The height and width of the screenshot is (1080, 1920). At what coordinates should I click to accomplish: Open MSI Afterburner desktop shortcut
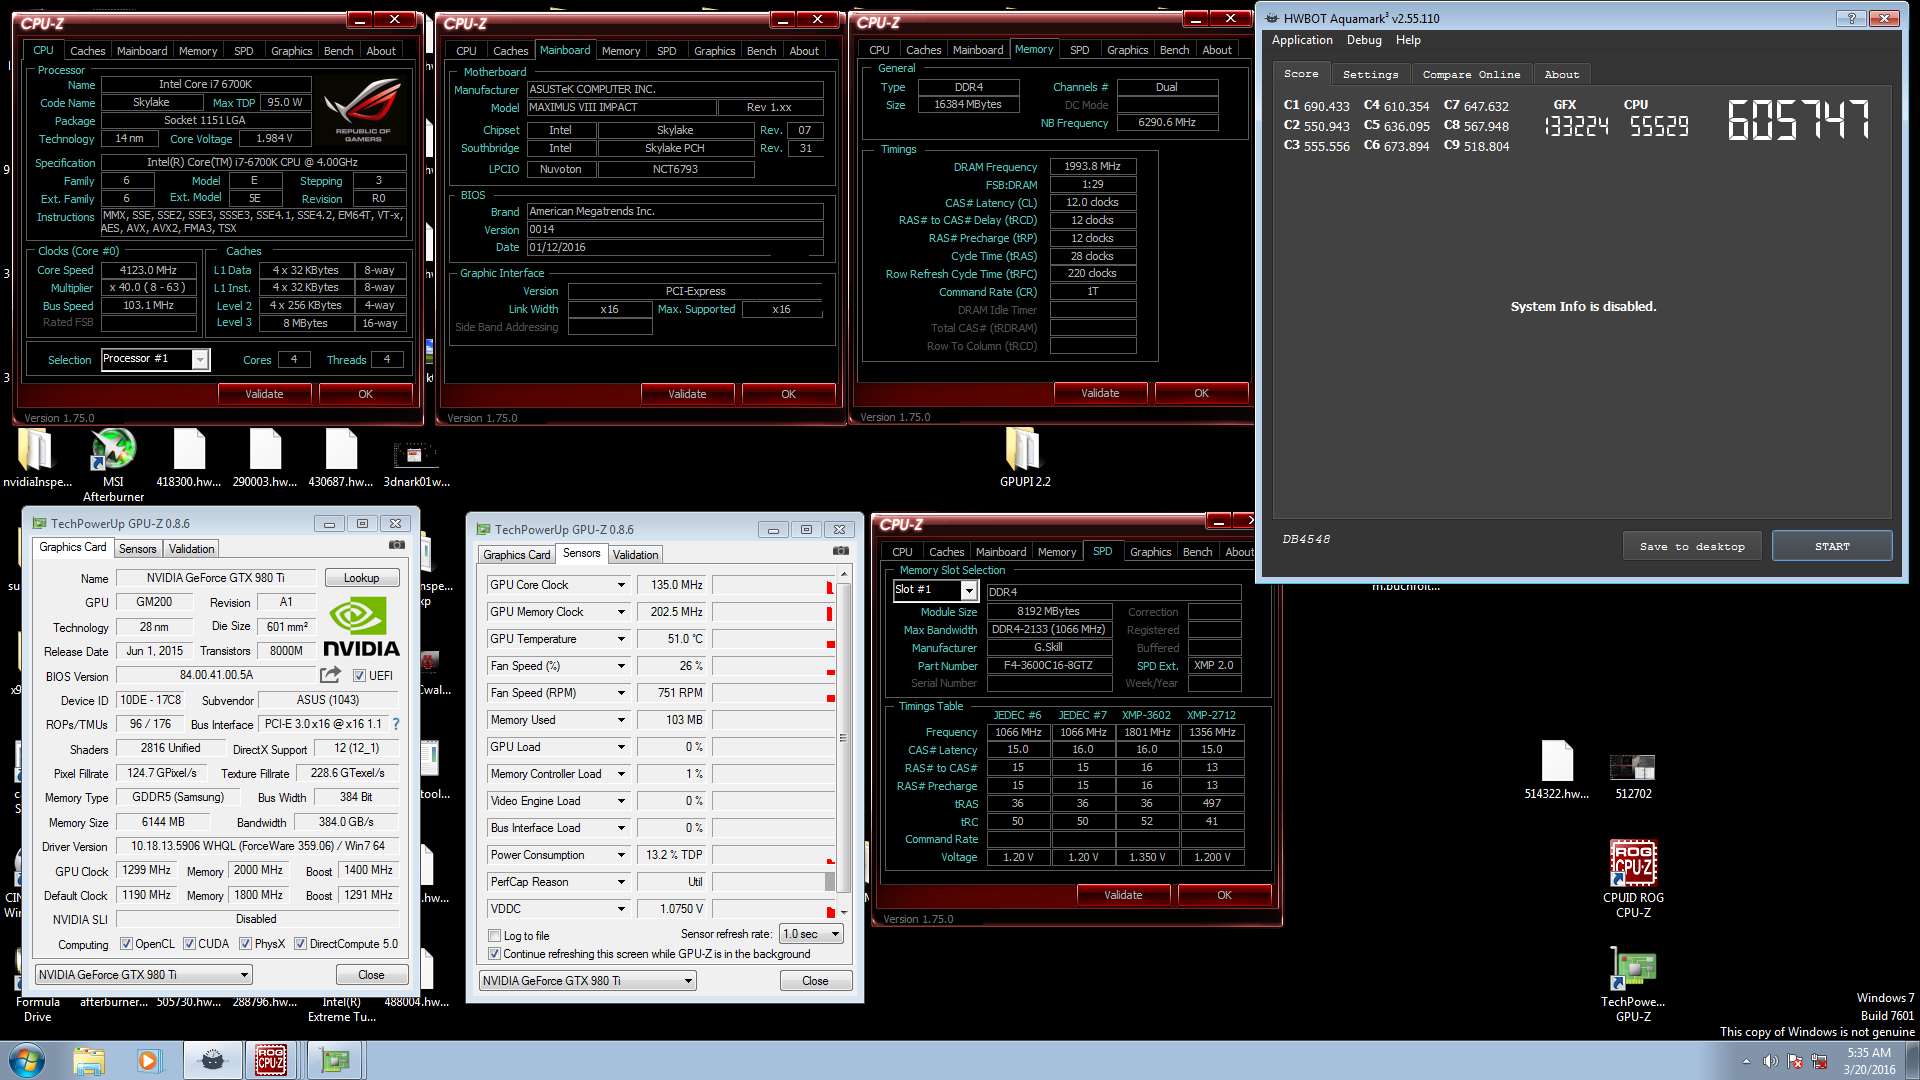point(113,464)
